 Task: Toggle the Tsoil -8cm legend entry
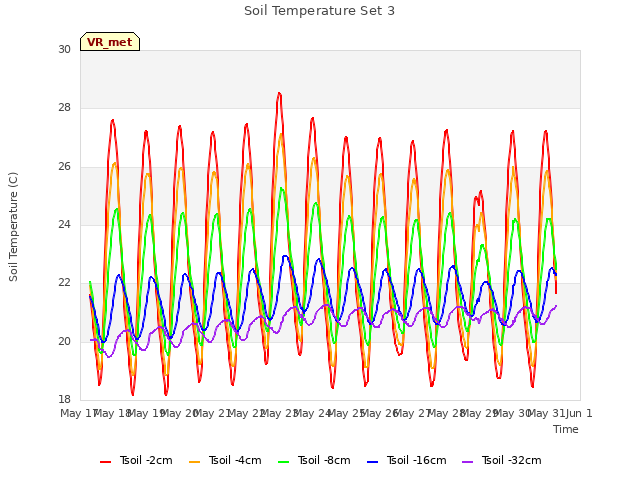tap(314, 460)
